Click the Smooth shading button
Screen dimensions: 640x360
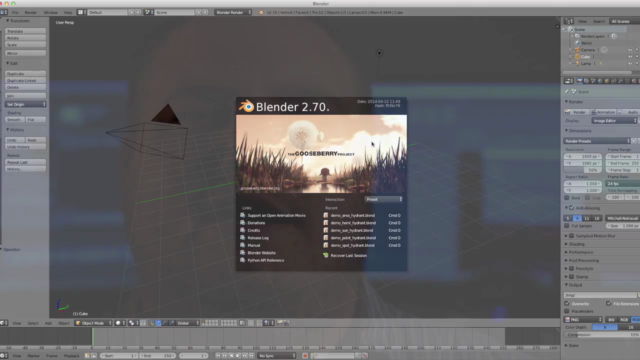tap(15, 120)
